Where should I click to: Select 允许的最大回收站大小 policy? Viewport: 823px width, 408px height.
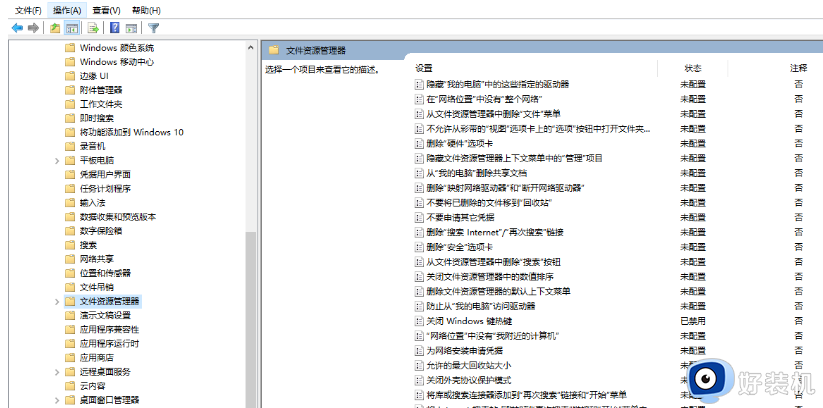(x=463, y=365)
